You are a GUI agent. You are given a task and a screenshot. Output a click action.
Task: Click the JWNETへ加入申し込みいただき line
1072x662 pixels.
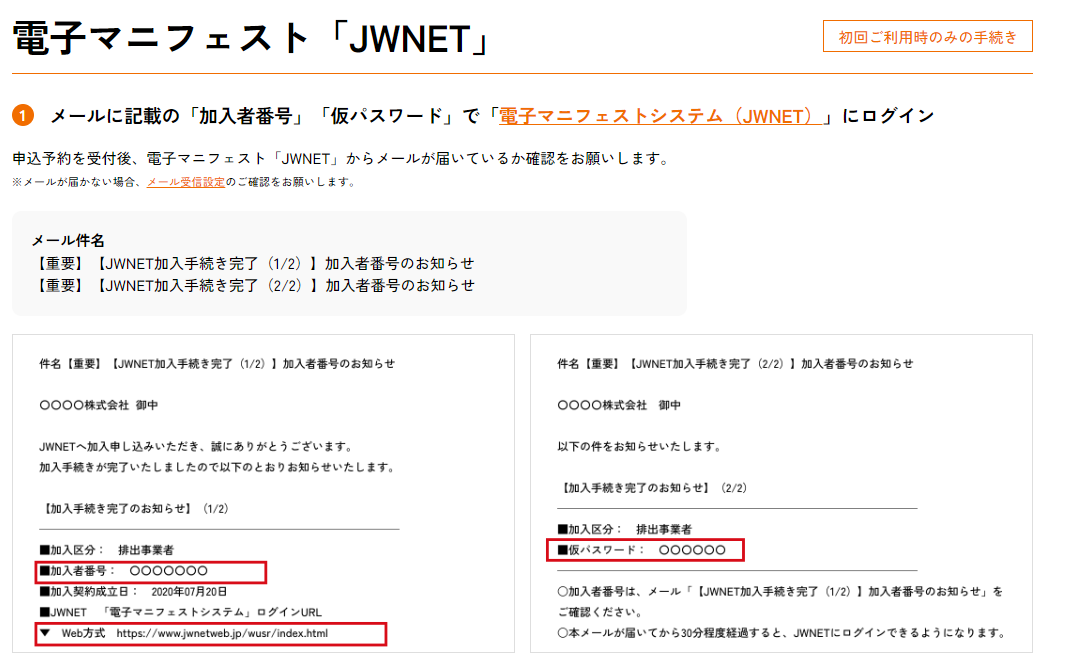click(197, 447)
